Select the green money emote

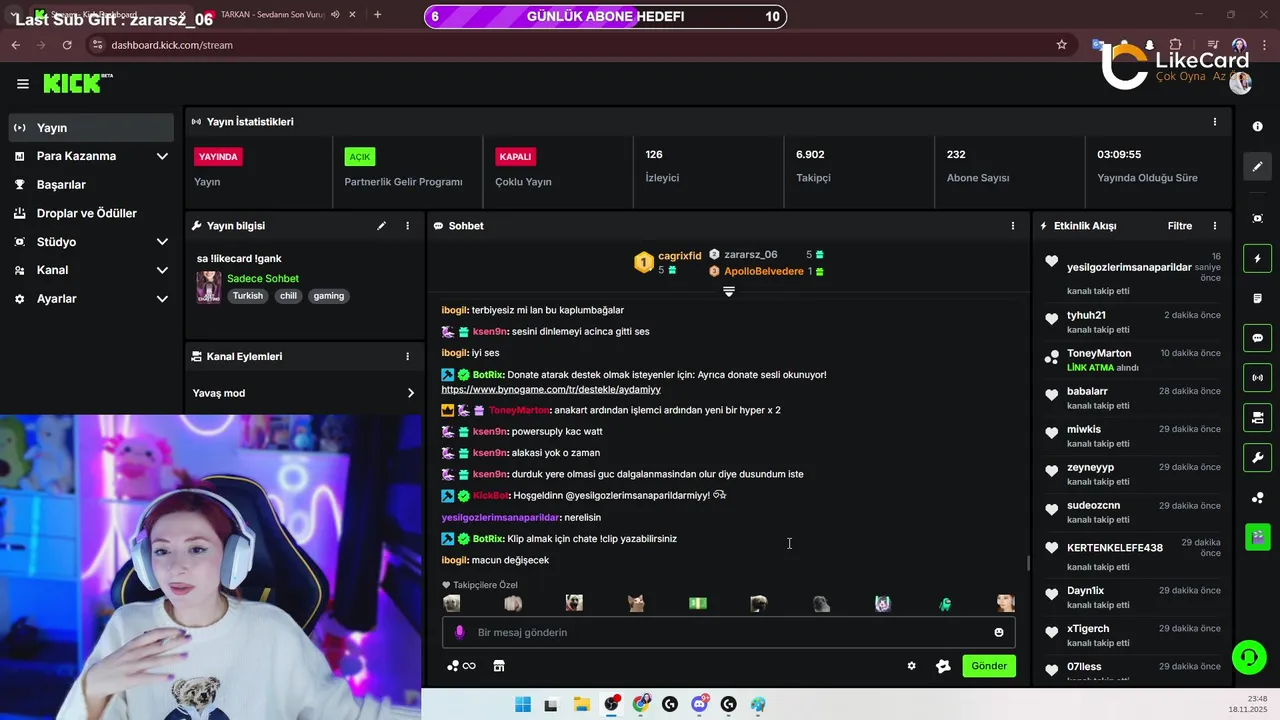pyautogui.click(x=698, y=603)
